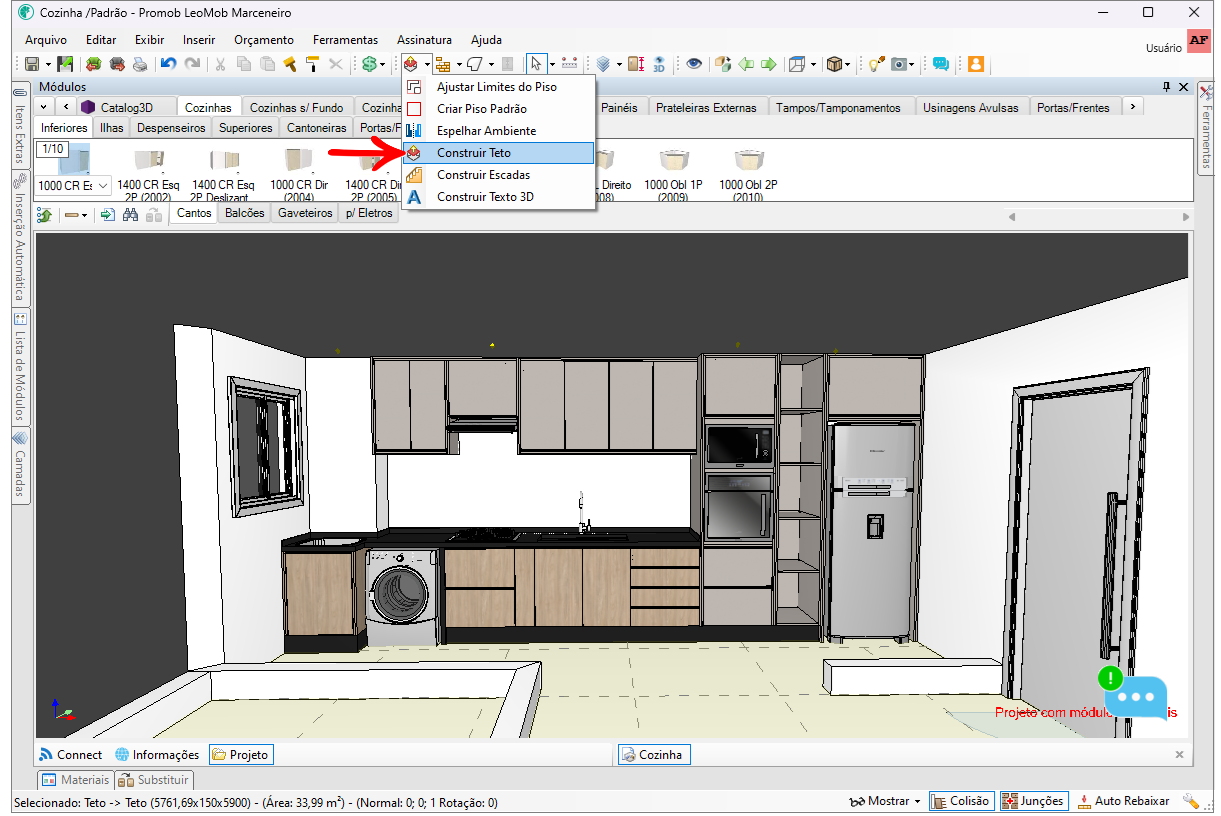Choose Ajustar Limites do Piso
This screenshot has height=816, width=1221.
[x=497, y=87]
